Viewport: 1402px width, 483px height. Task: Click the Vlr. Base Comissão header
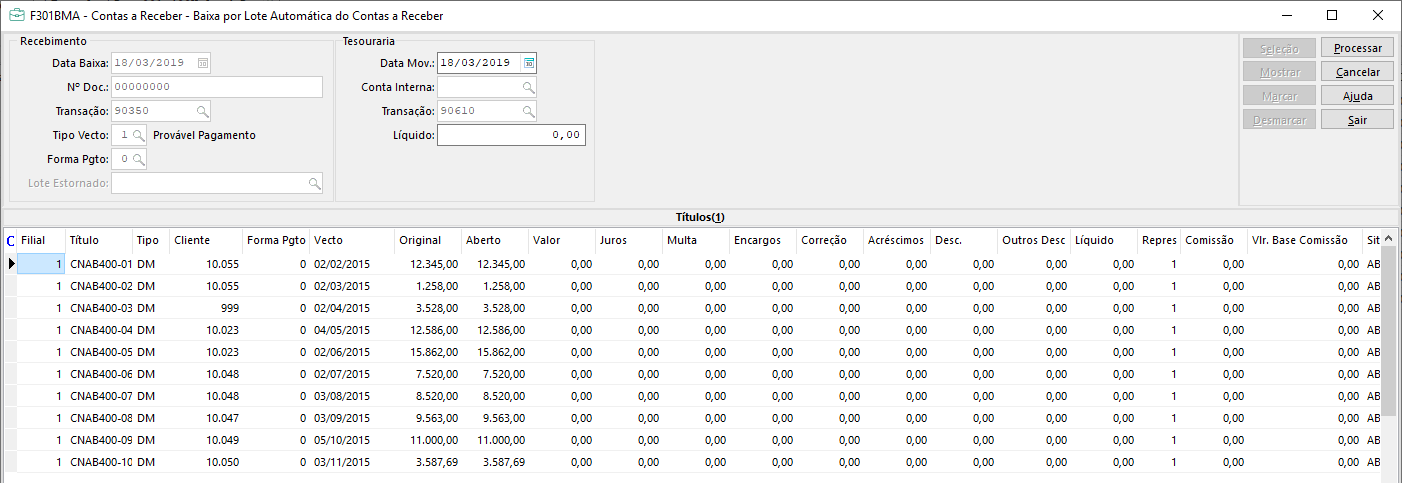1304,240
